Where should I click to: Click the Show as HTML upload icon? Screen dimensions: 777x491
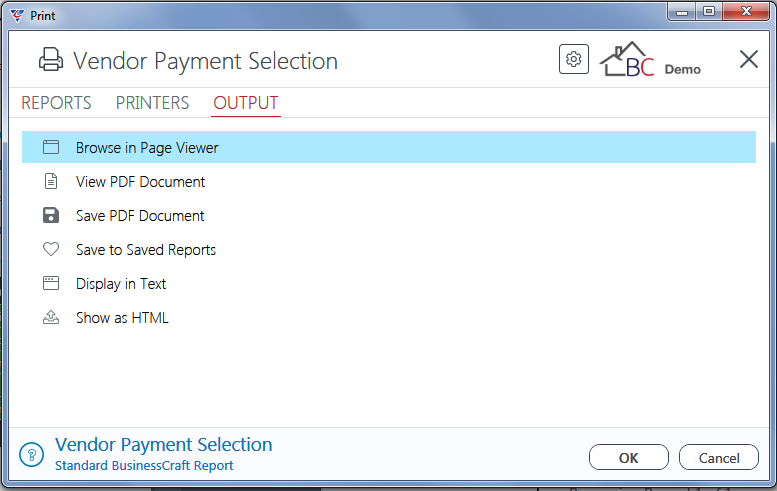[51, 318]
